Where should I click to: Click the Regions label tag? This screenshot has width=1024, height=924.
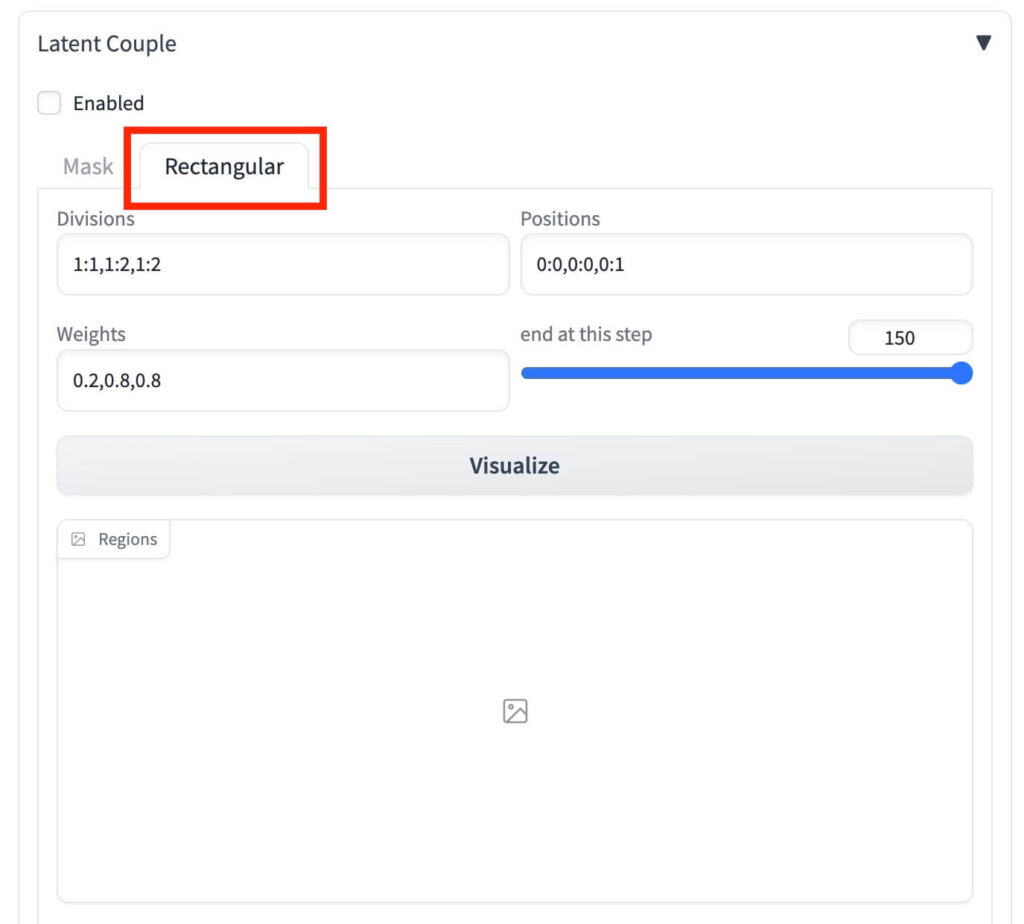tap(127, 539)
